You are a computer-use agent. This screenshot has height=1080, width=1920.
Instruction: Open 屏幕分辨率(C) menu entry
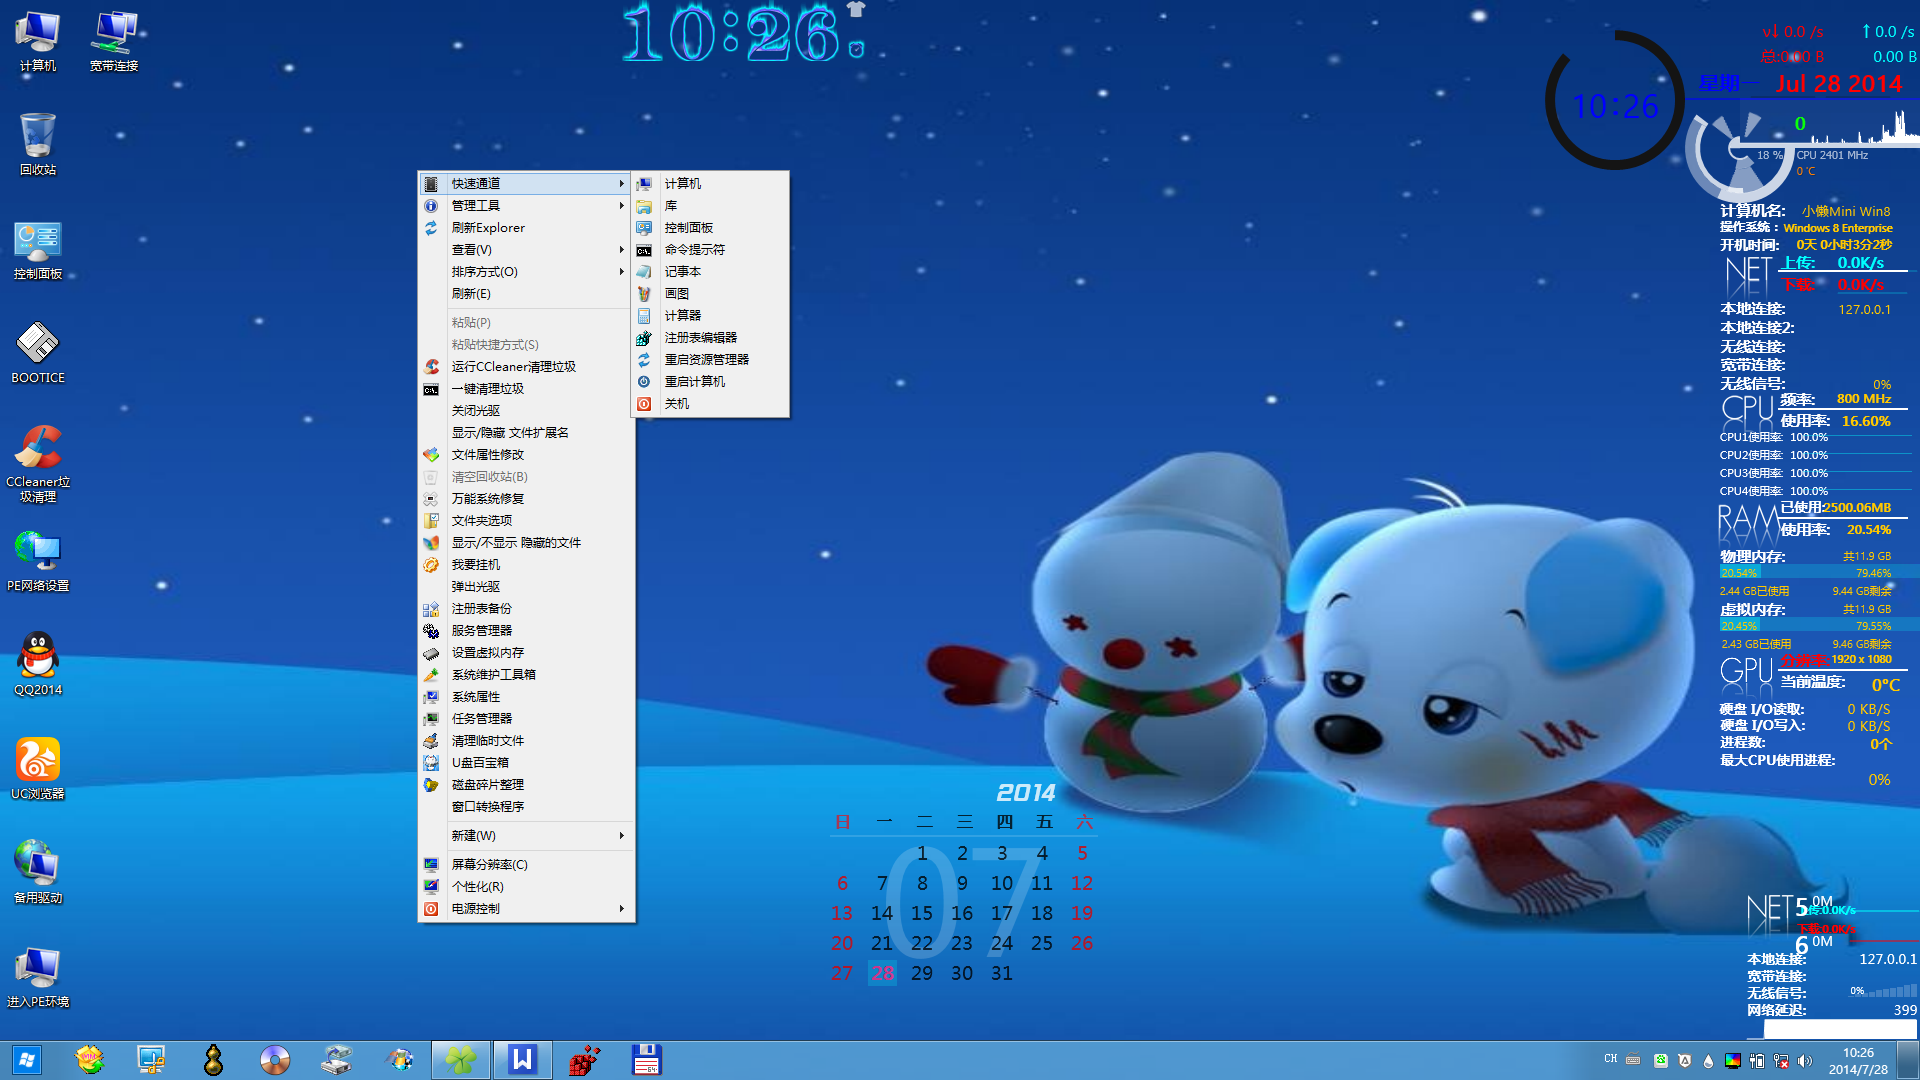[526, 864]
